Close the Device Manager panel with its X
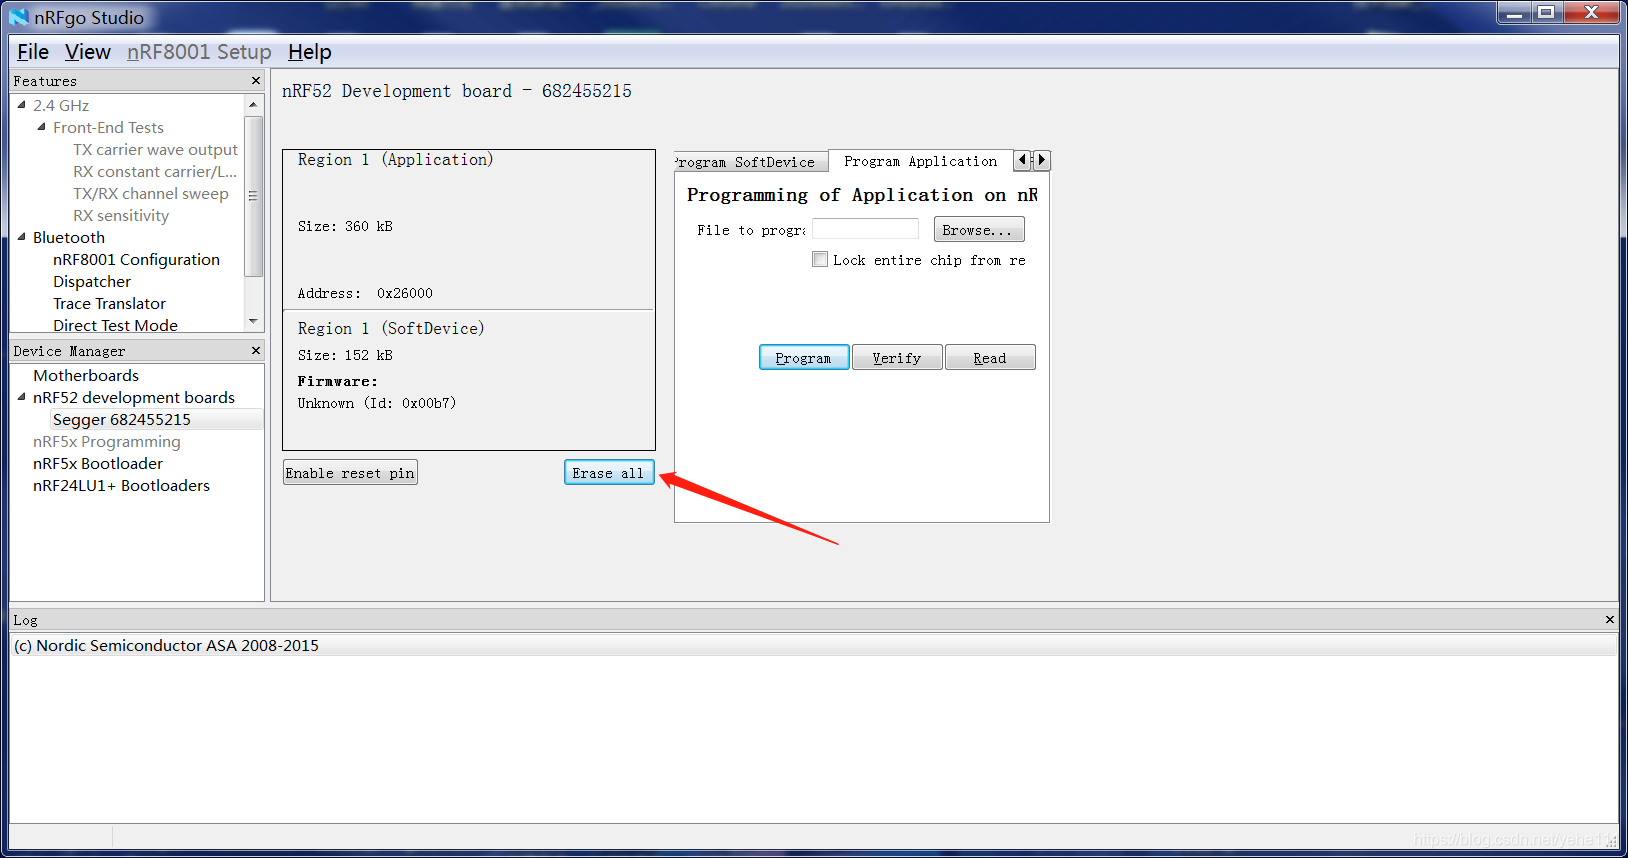This screenshot has height=858, width=1628. (x=256, y=350)
